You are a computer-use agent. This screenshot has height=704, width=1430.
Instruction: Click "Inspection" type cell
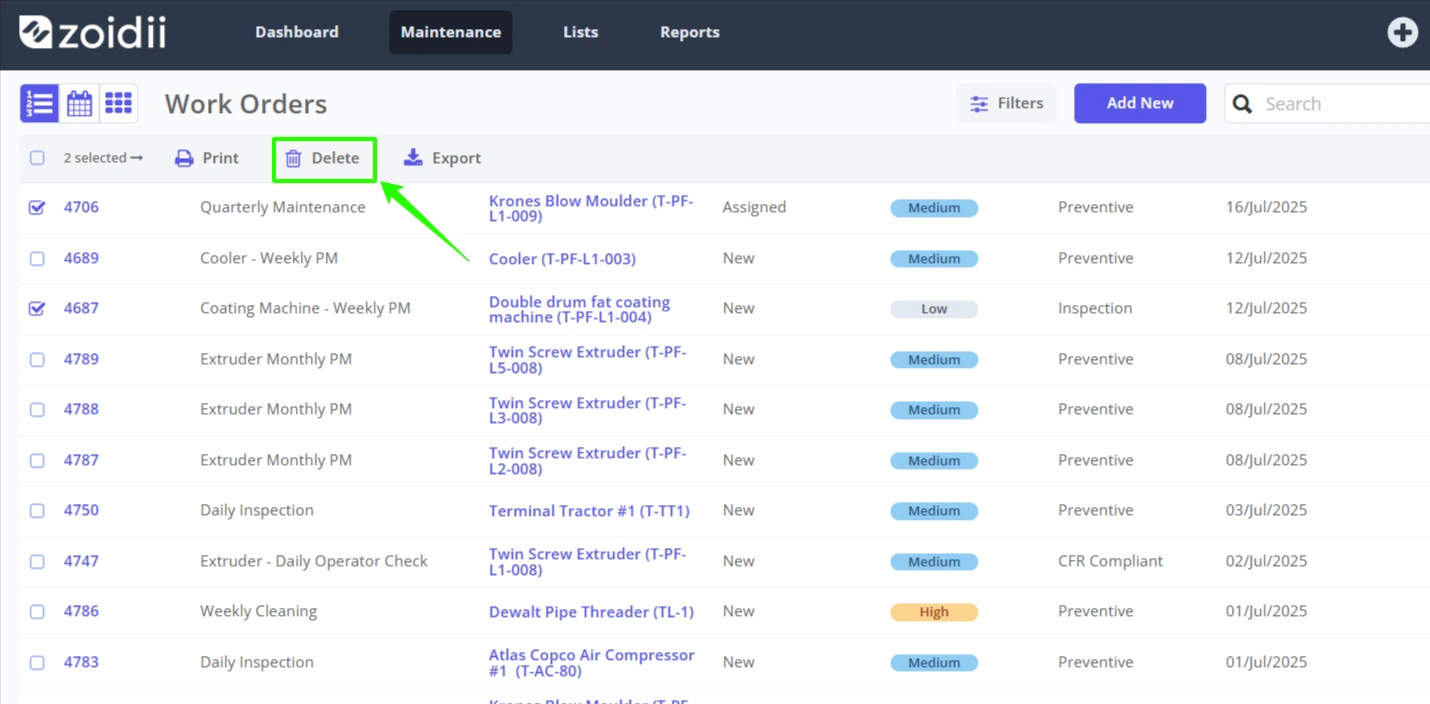1095,308
